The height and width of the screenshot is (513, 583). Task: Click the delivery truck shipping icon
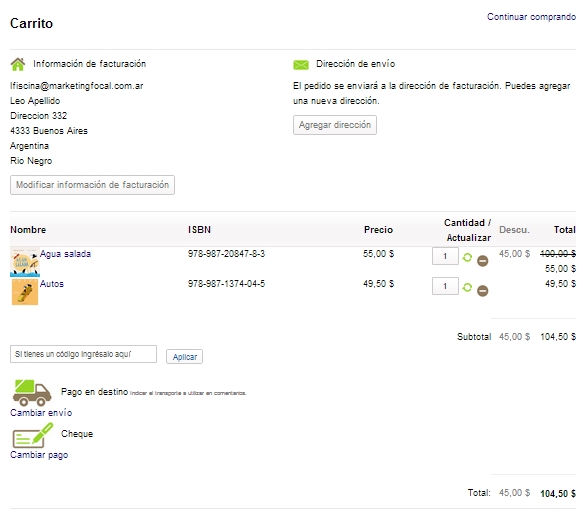coord(32,393)
